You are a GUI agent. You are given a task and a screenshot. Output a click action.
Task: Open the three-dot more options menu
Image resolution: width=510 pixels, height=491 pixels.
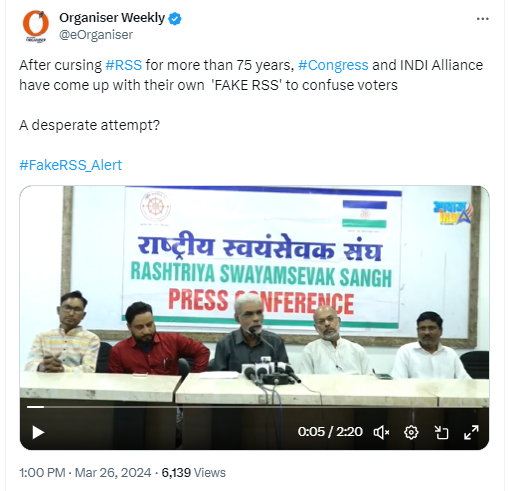tap(482, 19)
